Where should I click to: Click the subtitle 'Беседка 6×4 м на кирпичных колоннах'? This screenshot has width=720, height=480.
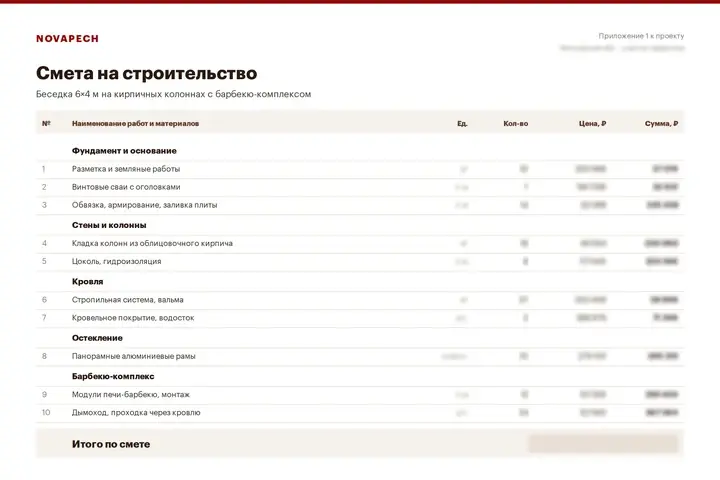tap(120, 94)
